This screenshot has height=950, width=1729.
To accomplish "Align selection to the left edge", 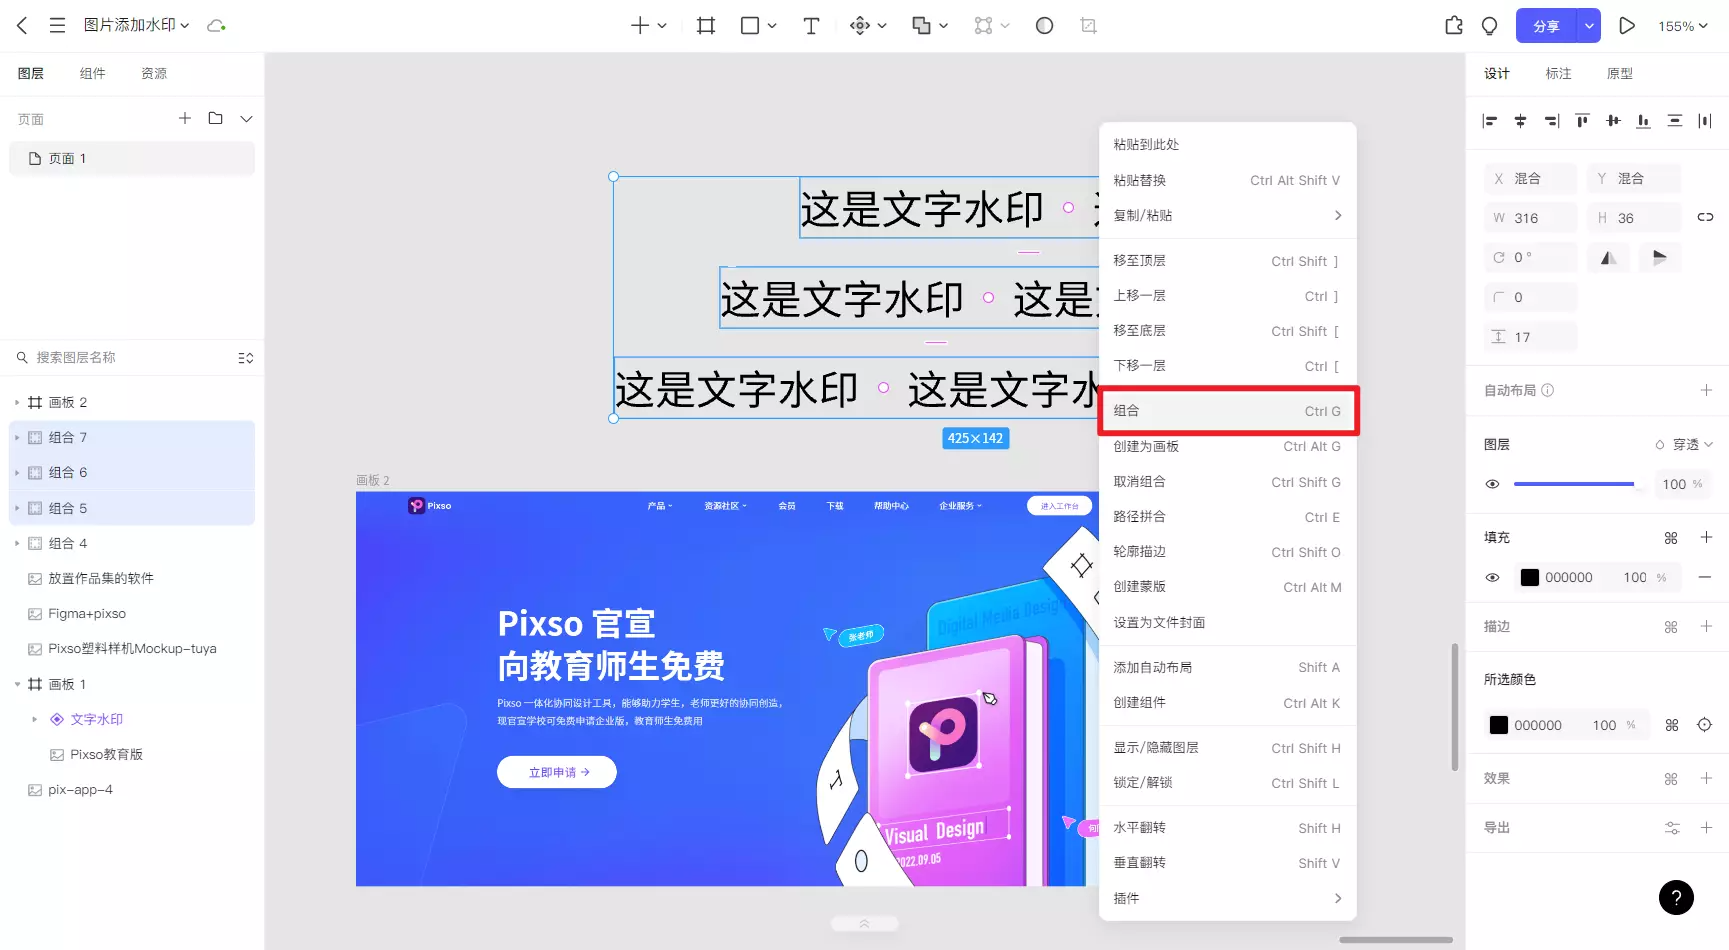I will (1490, 121).
